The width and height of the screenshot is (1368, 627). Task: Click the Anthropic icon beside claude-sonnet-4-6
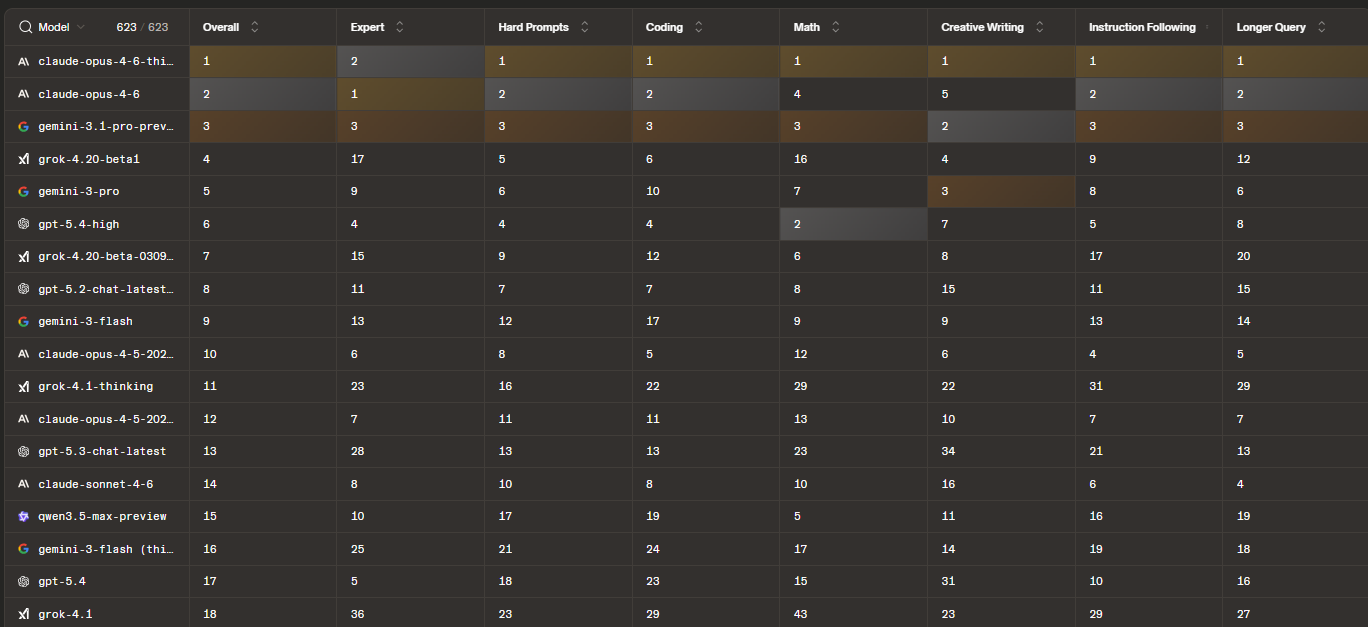24,484
